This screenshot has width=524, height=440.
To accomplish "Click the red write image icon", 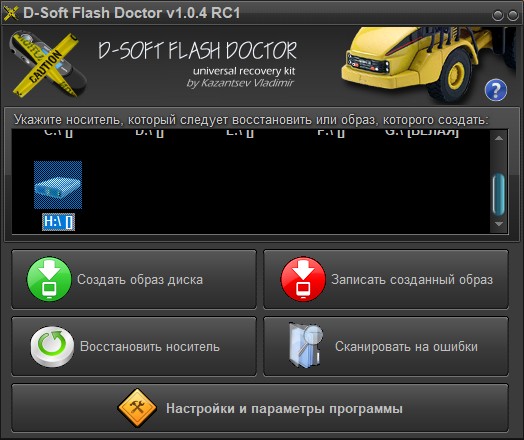I will 303,279.
